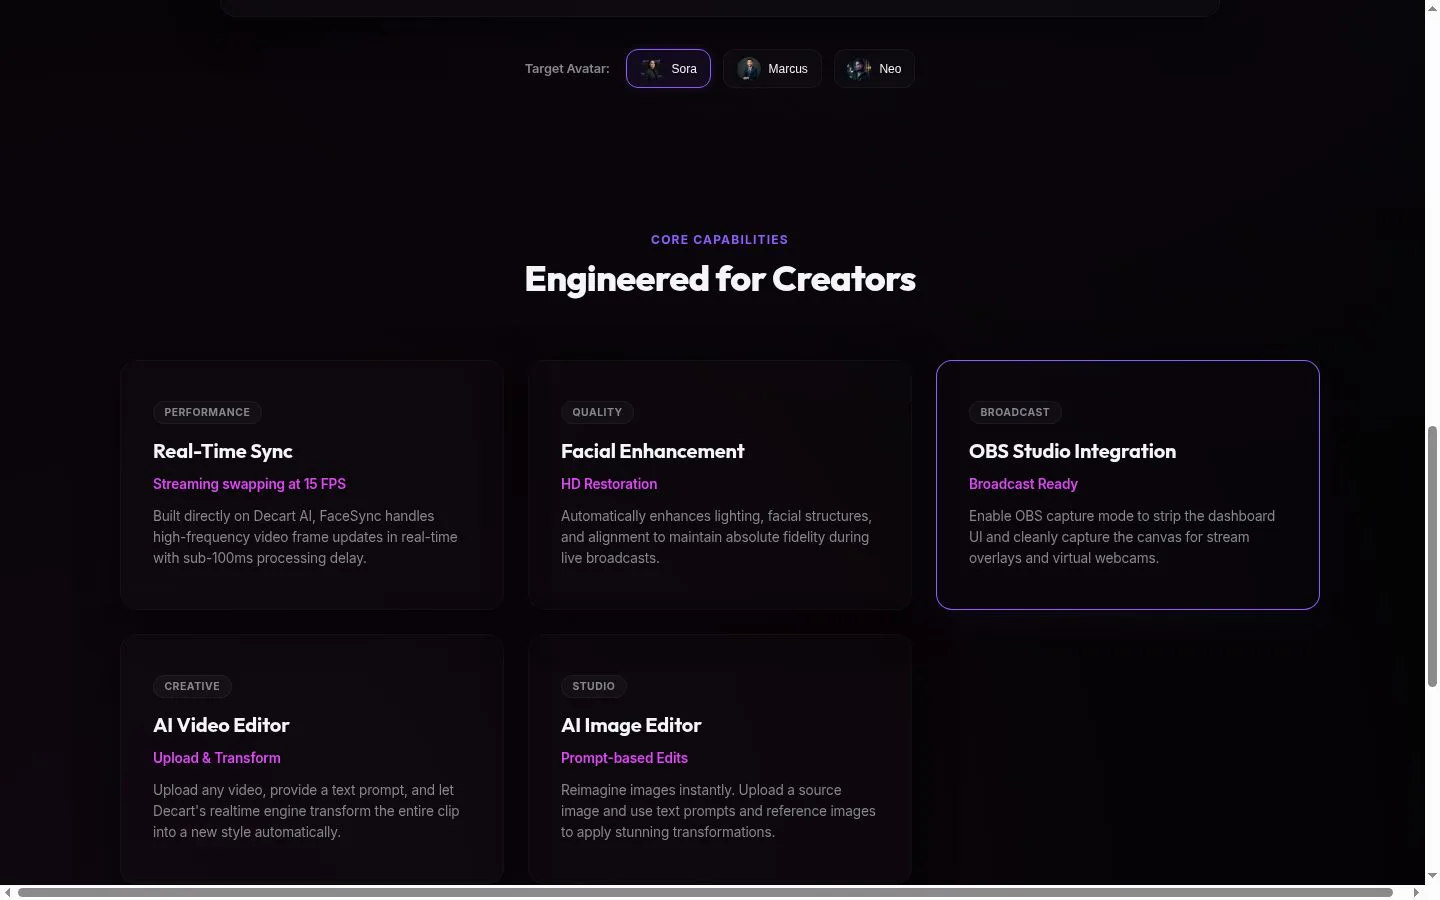Click the "Real-Time Sync" title
This screenshot has width=1440, height=900.
[223, 451]
